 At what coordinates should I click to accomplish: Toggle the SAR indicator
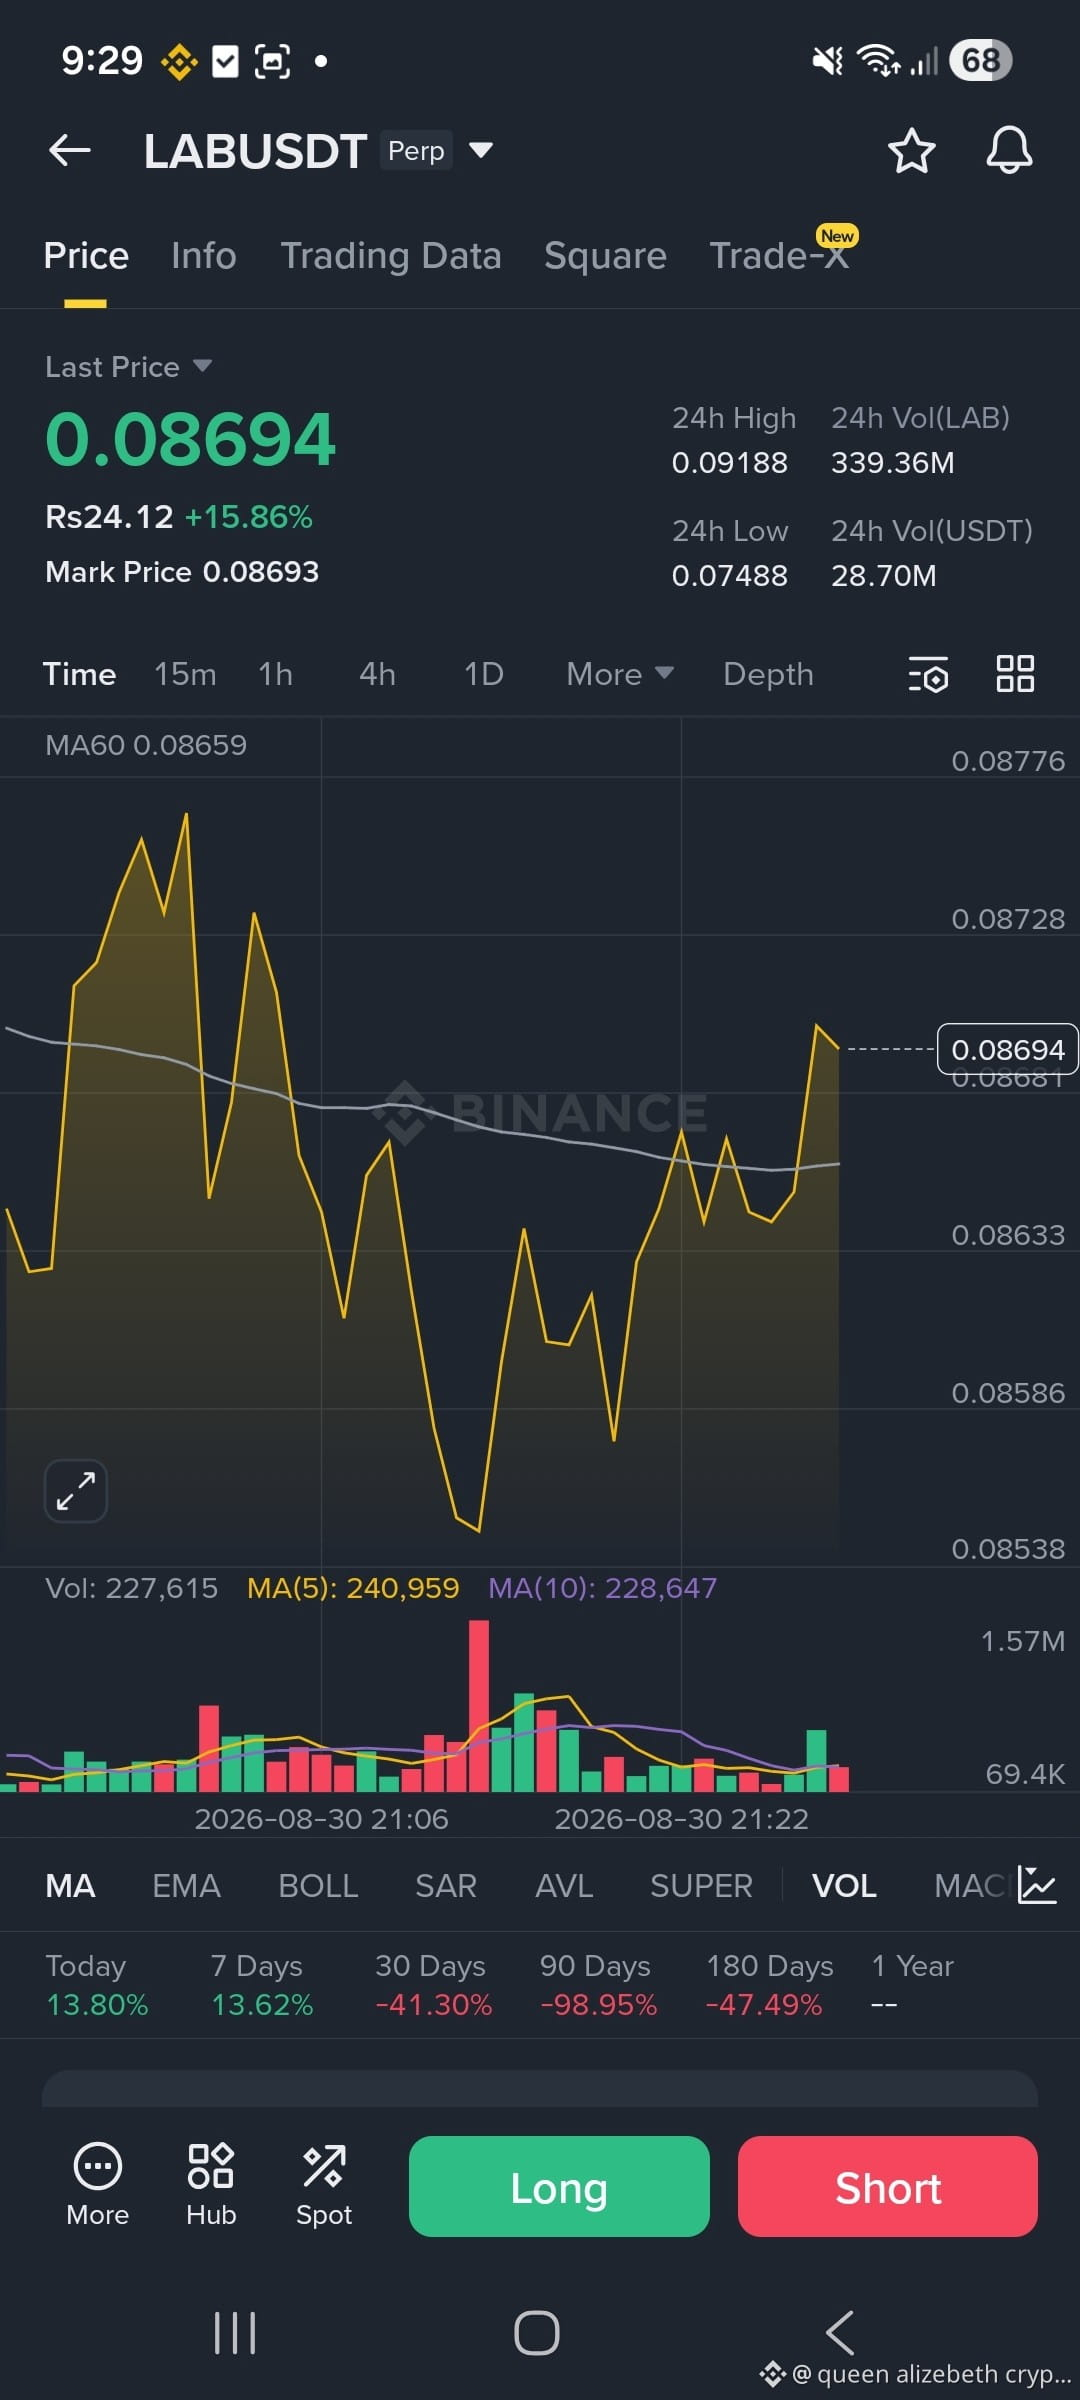[x=446, y=1886]
